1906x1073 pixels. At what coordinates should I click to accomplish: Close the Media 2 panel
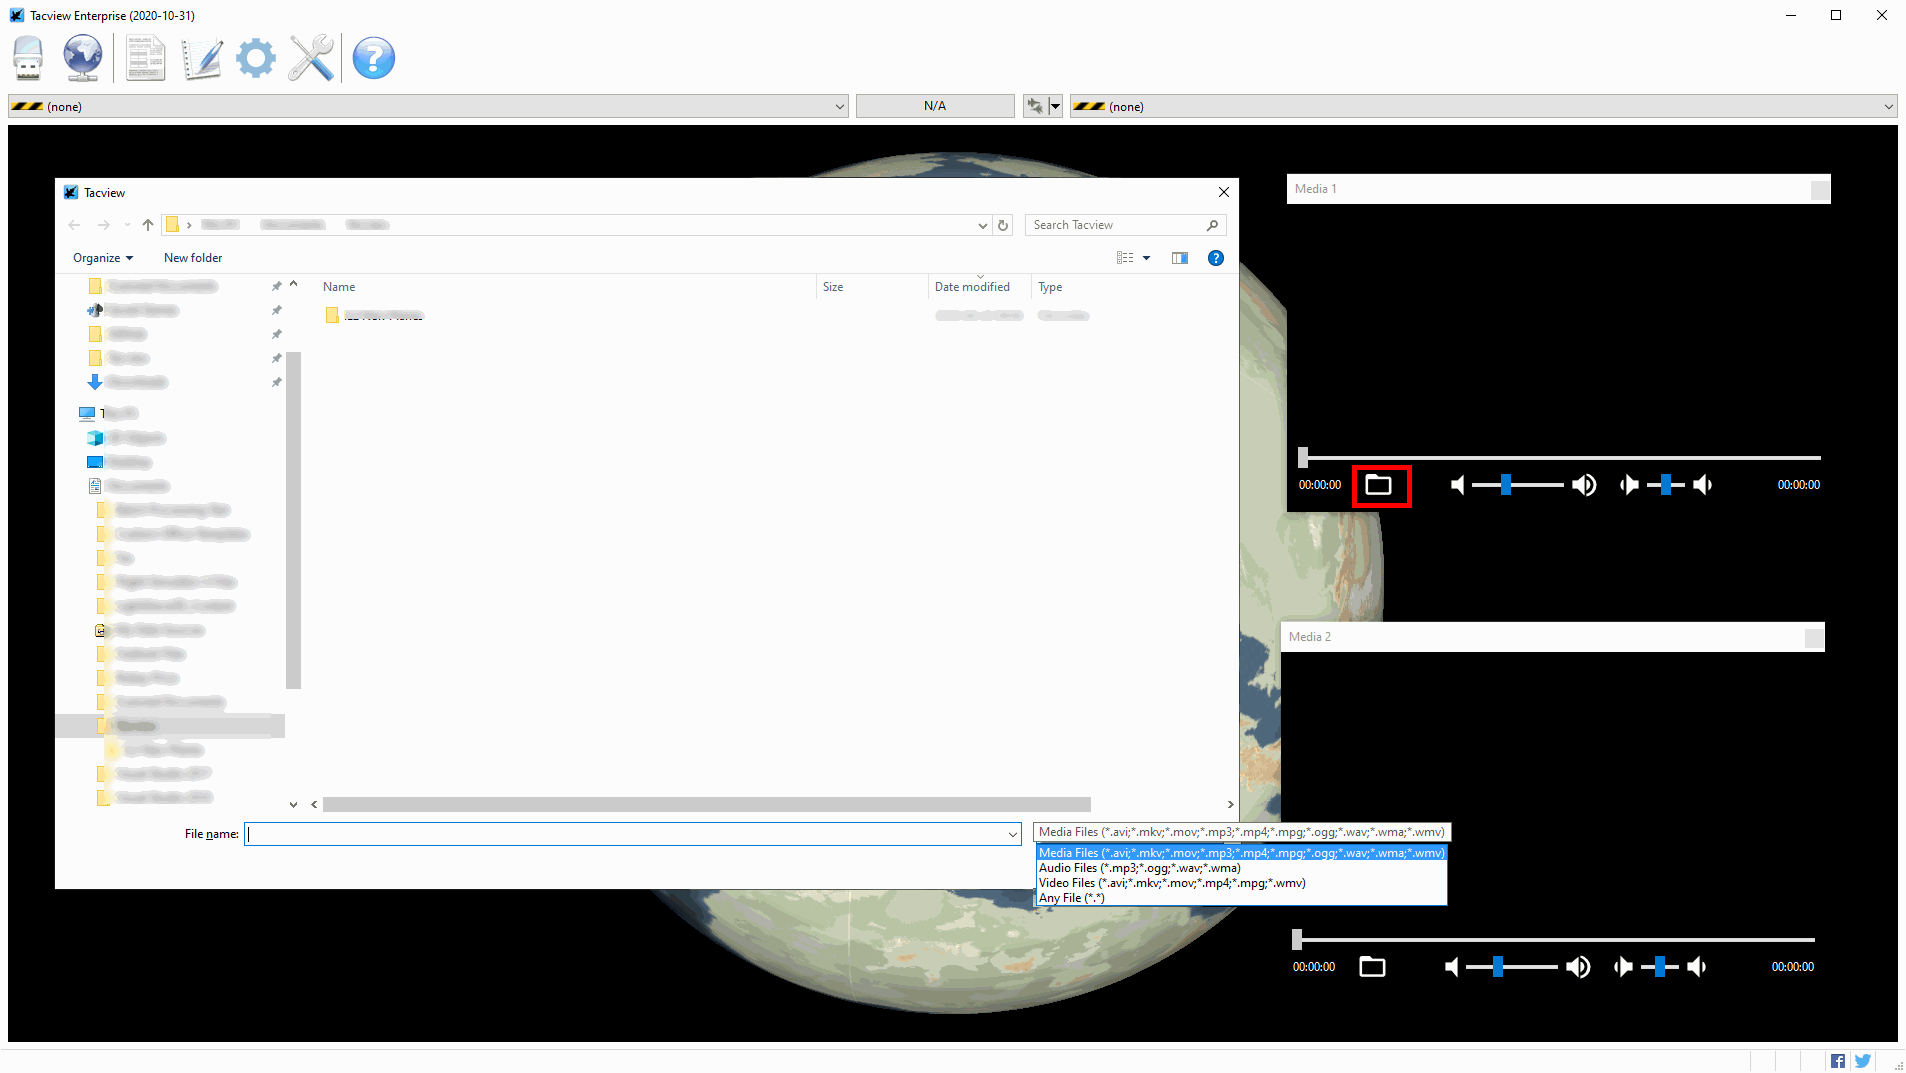point(1814,637)
